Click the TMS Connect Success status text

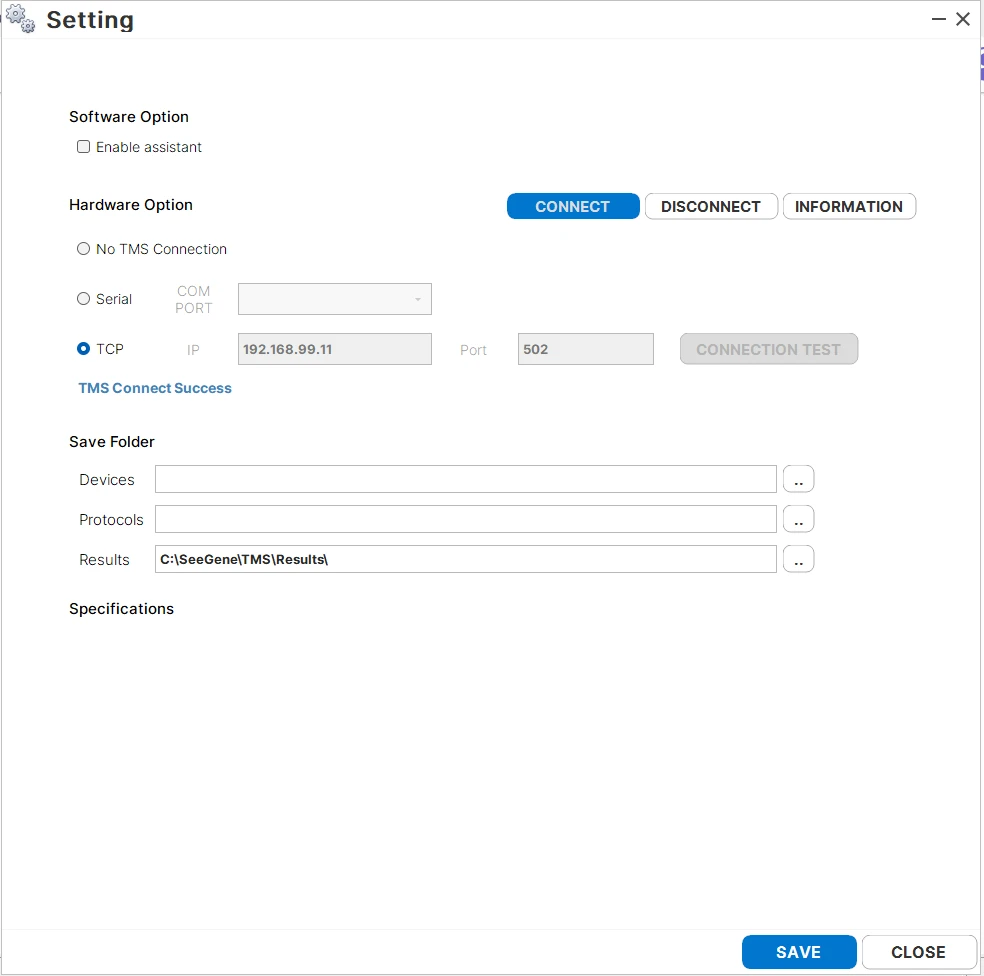click(155, 388)
